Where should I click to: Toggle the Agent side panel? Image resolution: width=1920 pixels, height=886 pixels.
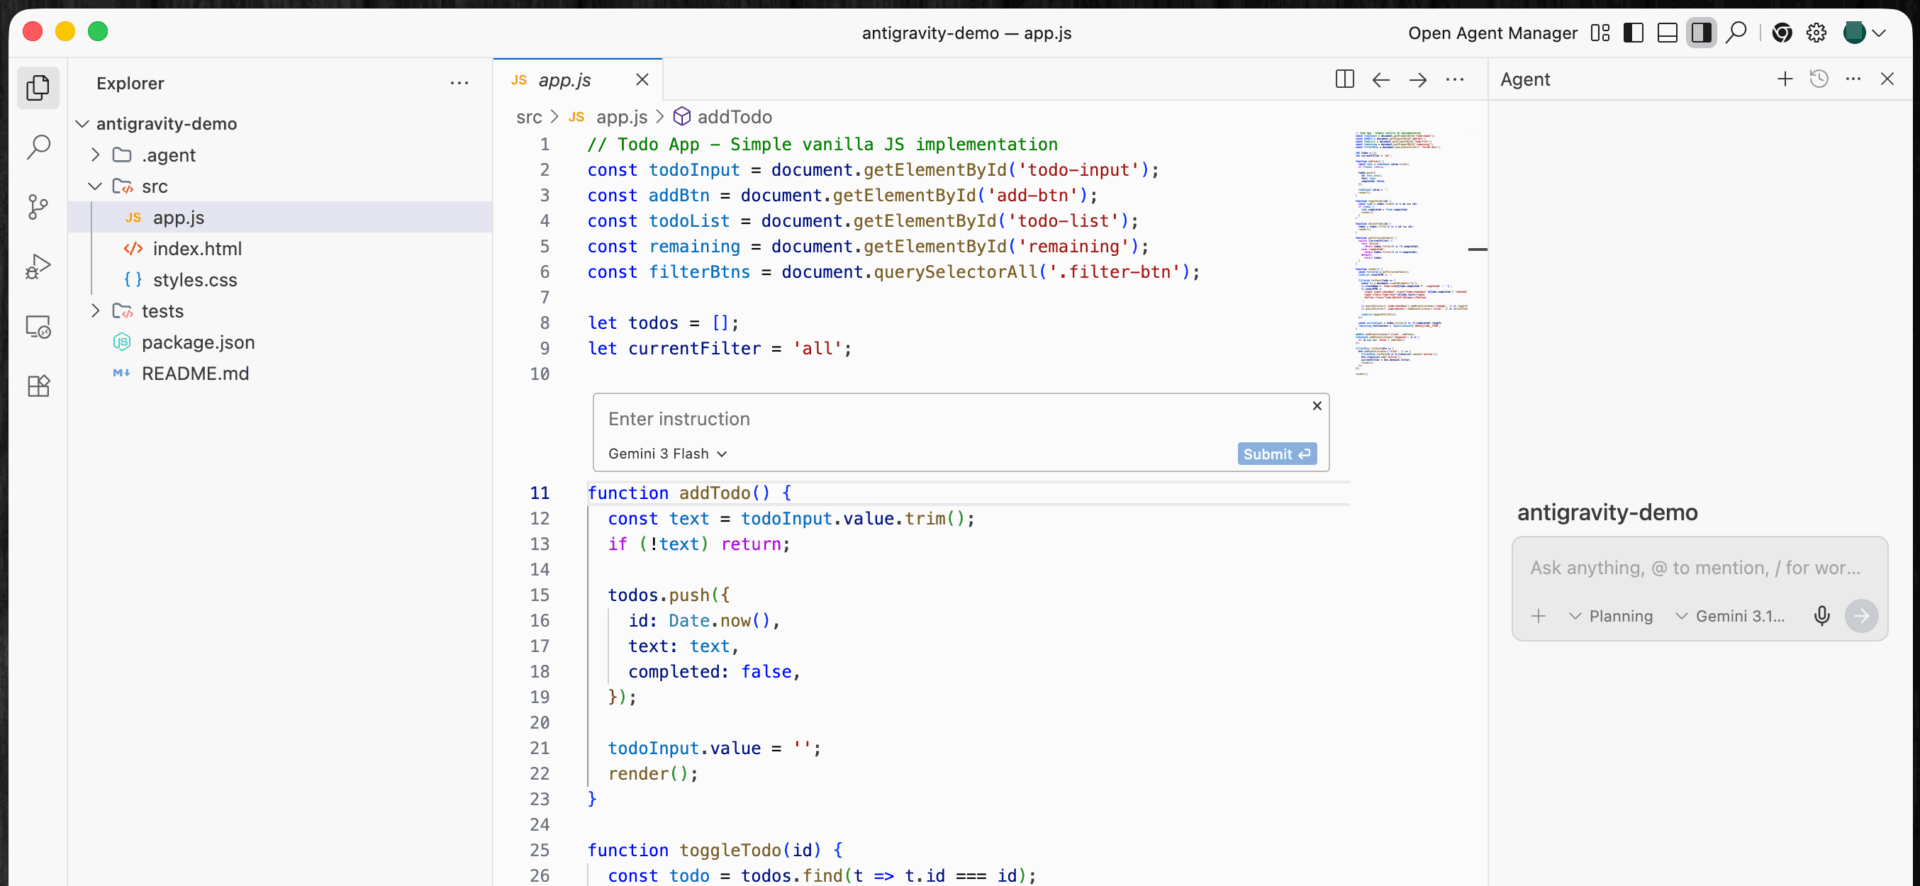pos(1701,33)
